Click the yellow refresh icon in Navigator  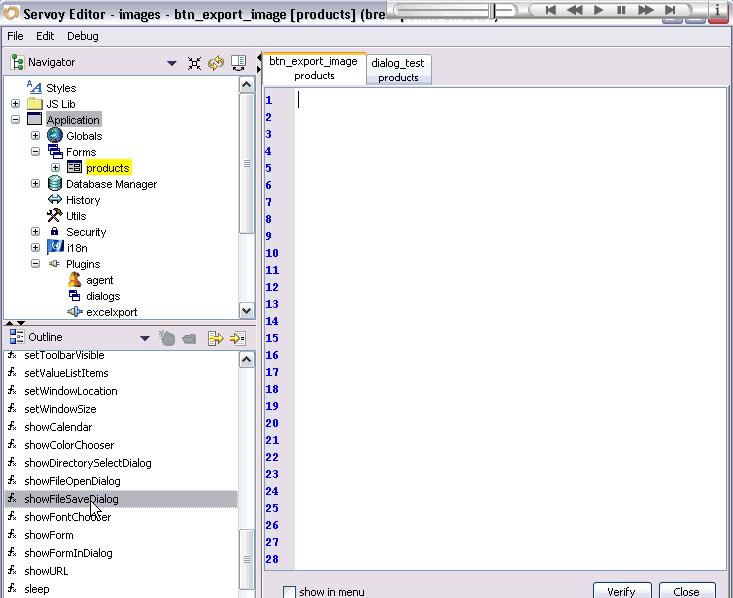pyautogui.click(x=215, y=63)
